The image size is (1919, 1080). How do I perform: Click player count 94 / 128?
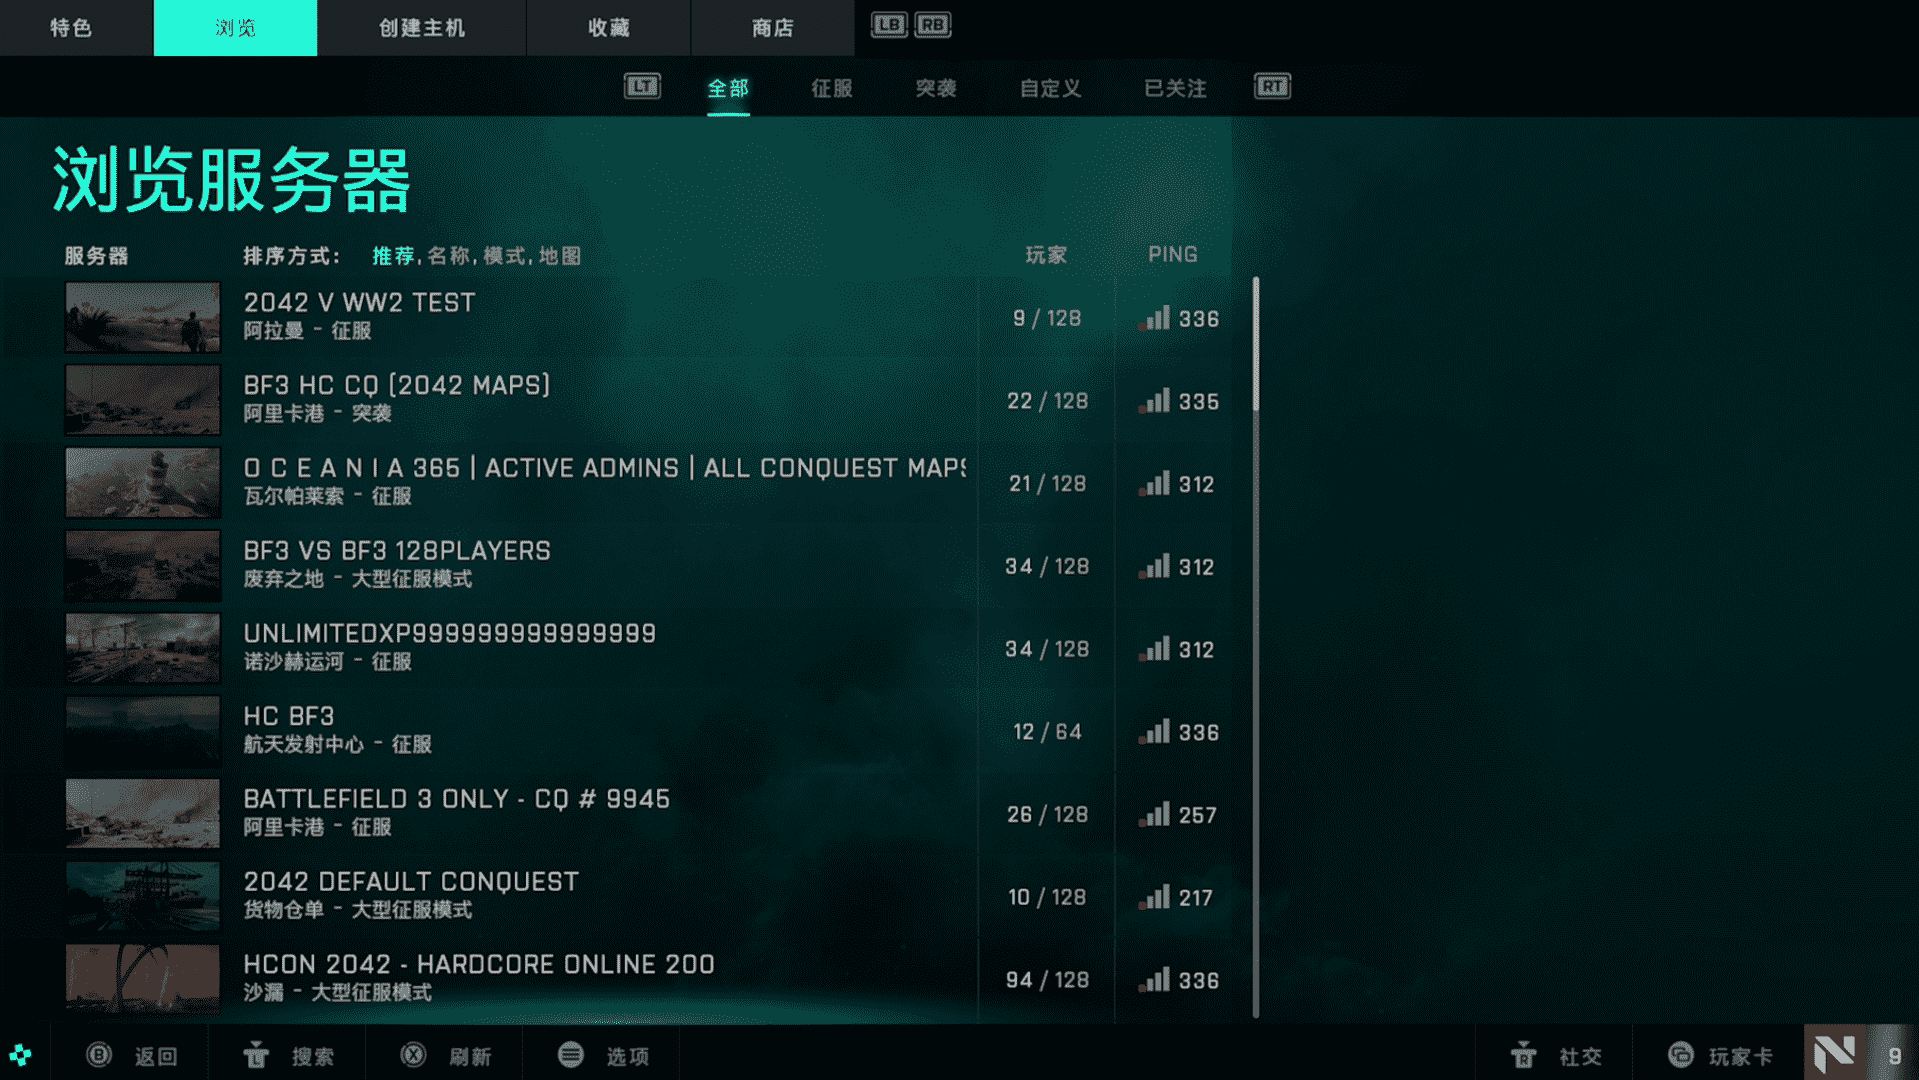tap(1047, 981)
